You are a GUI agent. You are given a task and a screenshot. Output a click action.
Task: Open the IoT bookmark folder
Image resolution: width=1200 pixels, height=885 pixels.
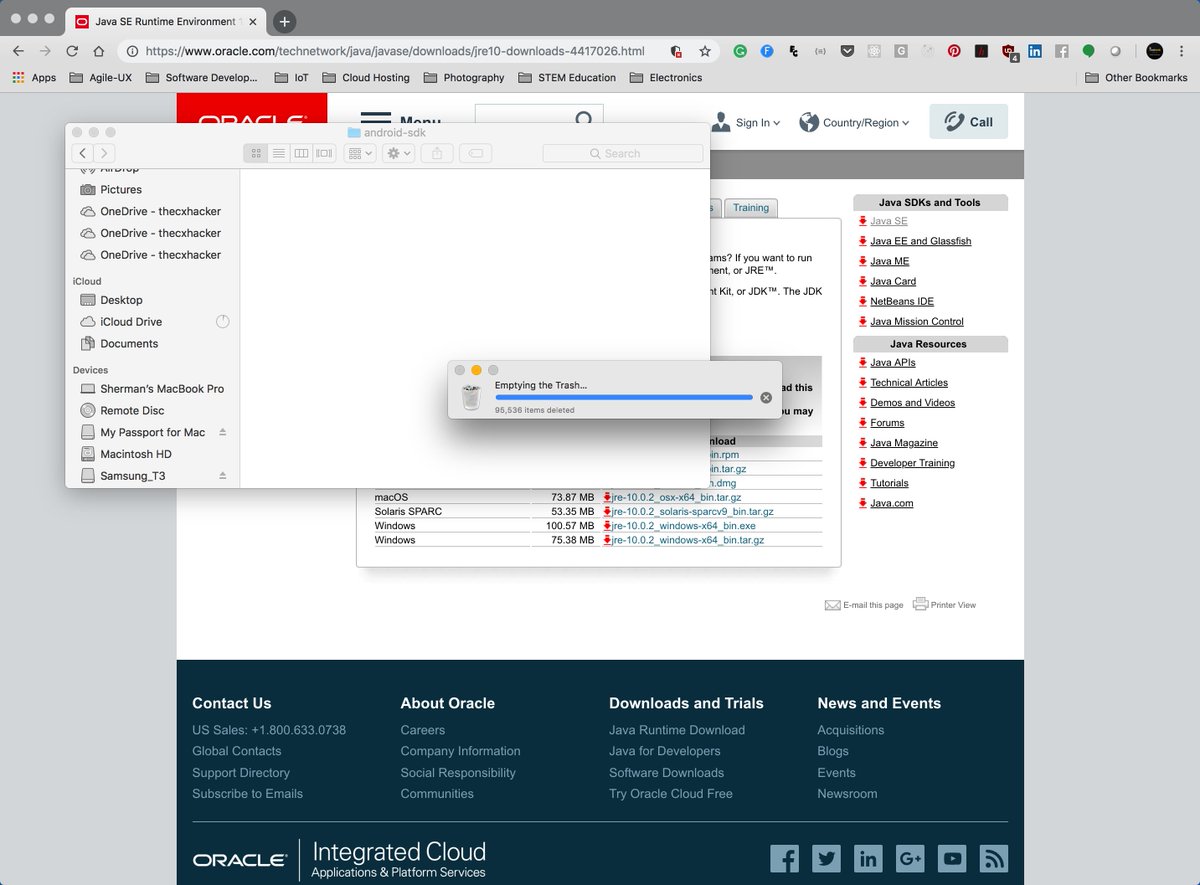click(290, 77)
